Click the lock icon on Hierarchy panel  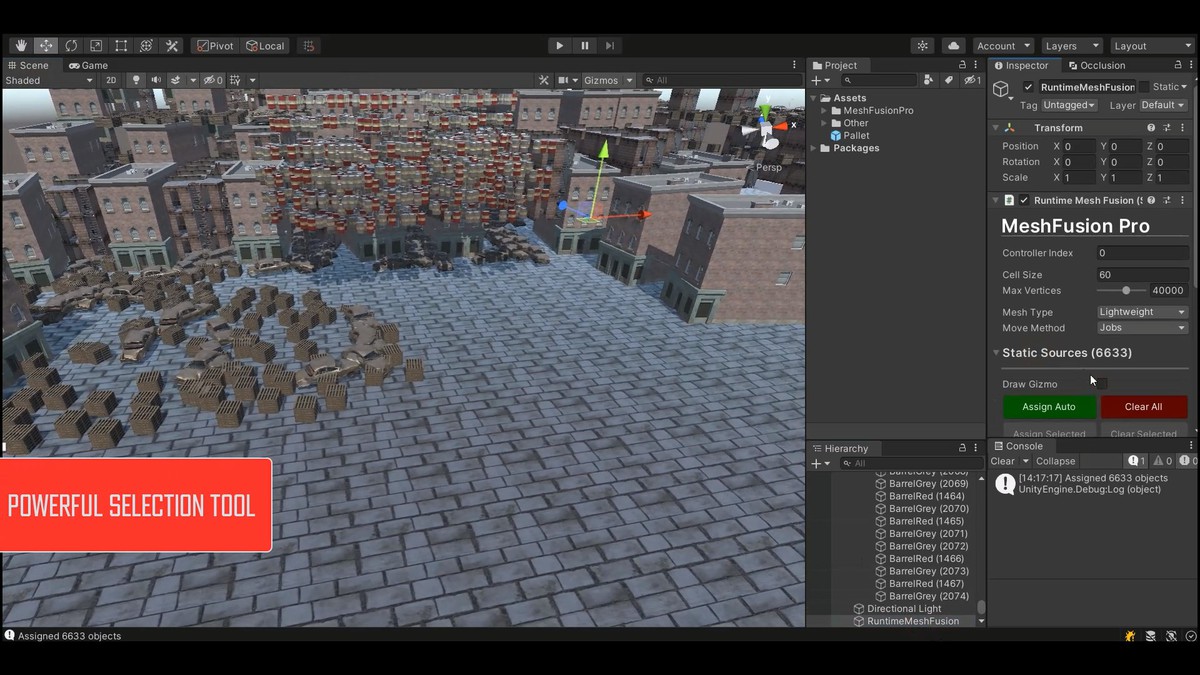tap(962, 448)
